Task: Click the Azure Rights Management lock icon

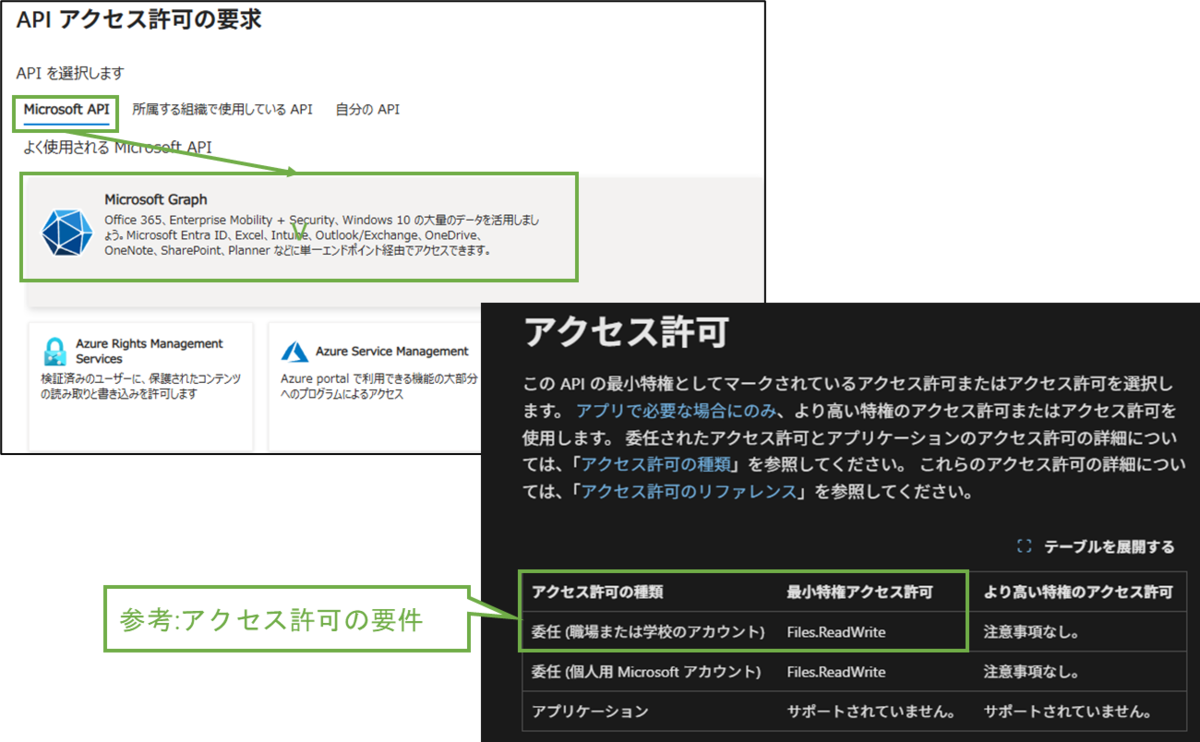Action: 54,351
